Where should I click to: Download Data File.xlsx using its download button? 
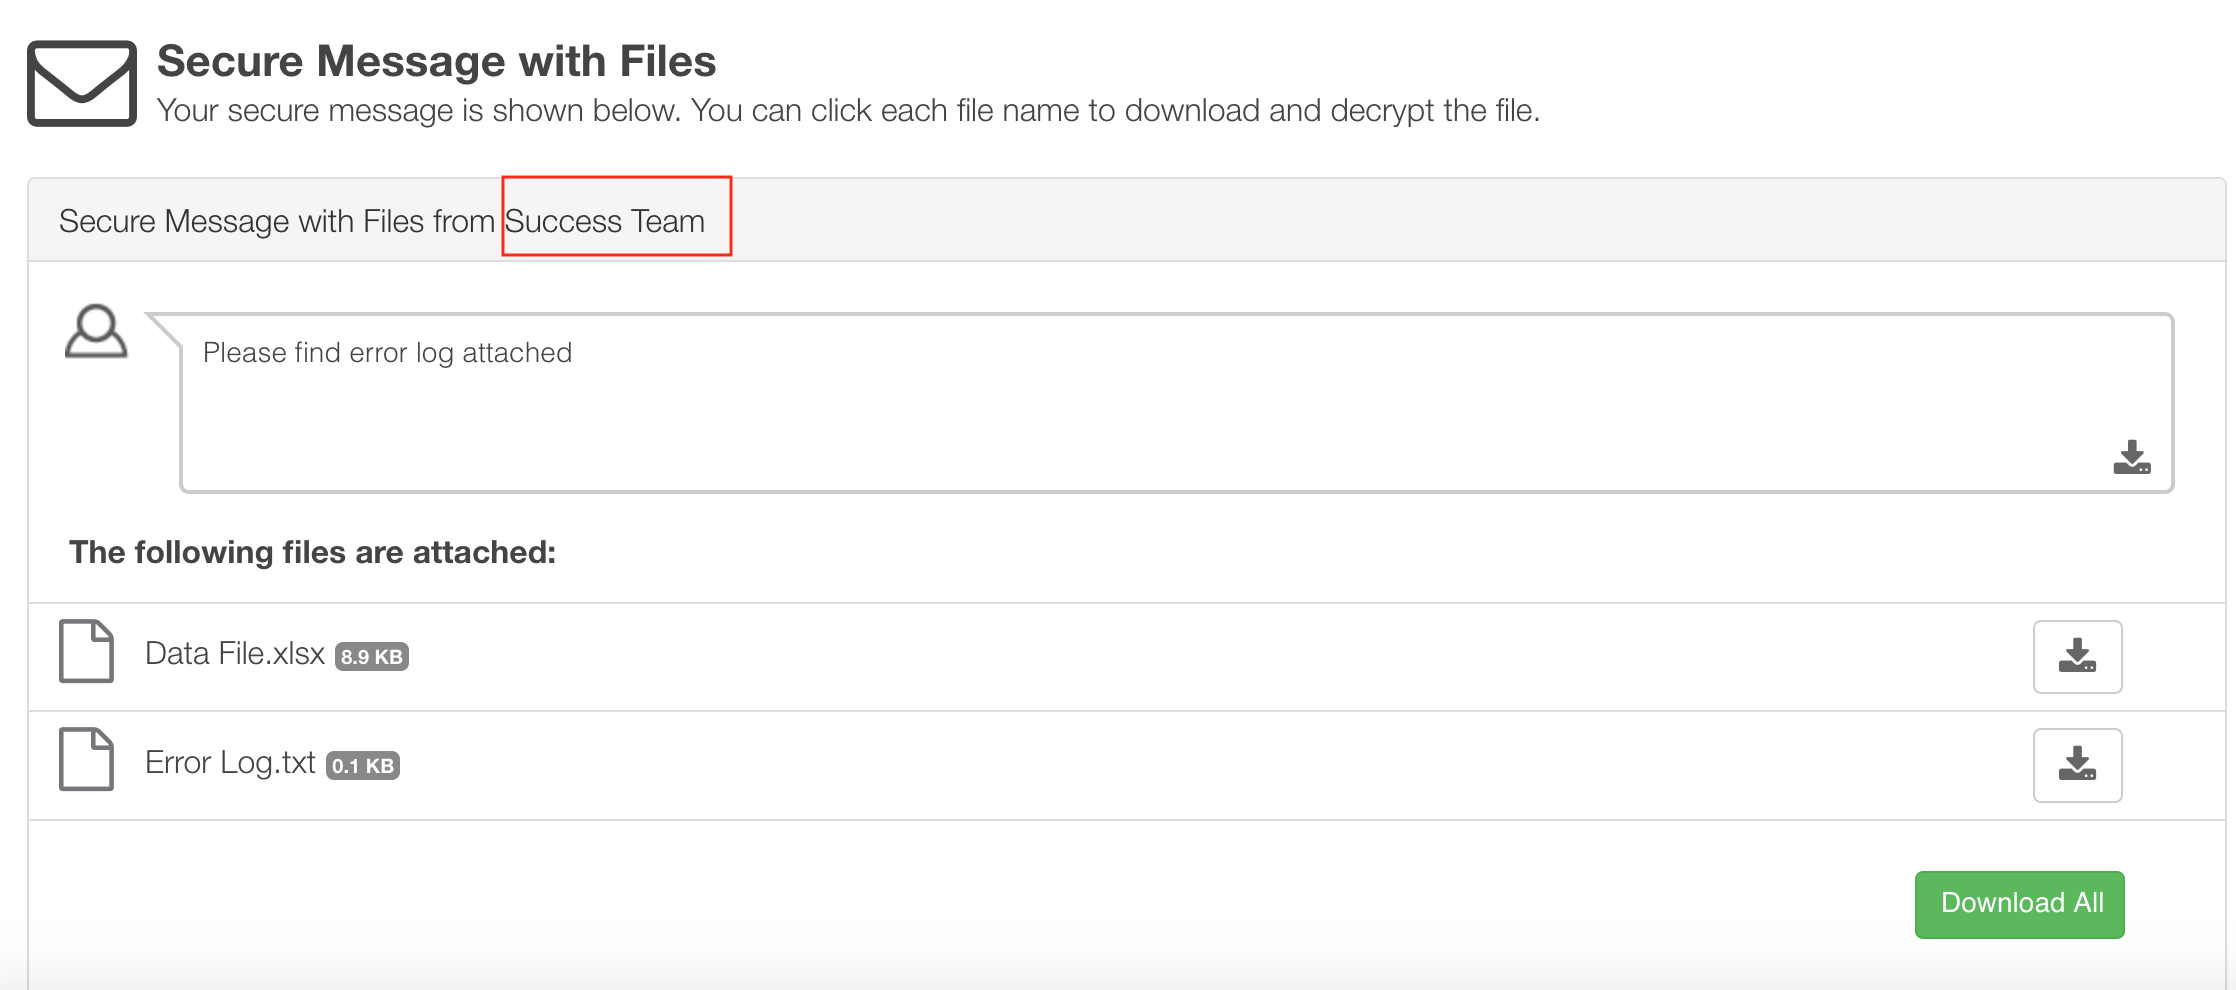coord(2077,656)
